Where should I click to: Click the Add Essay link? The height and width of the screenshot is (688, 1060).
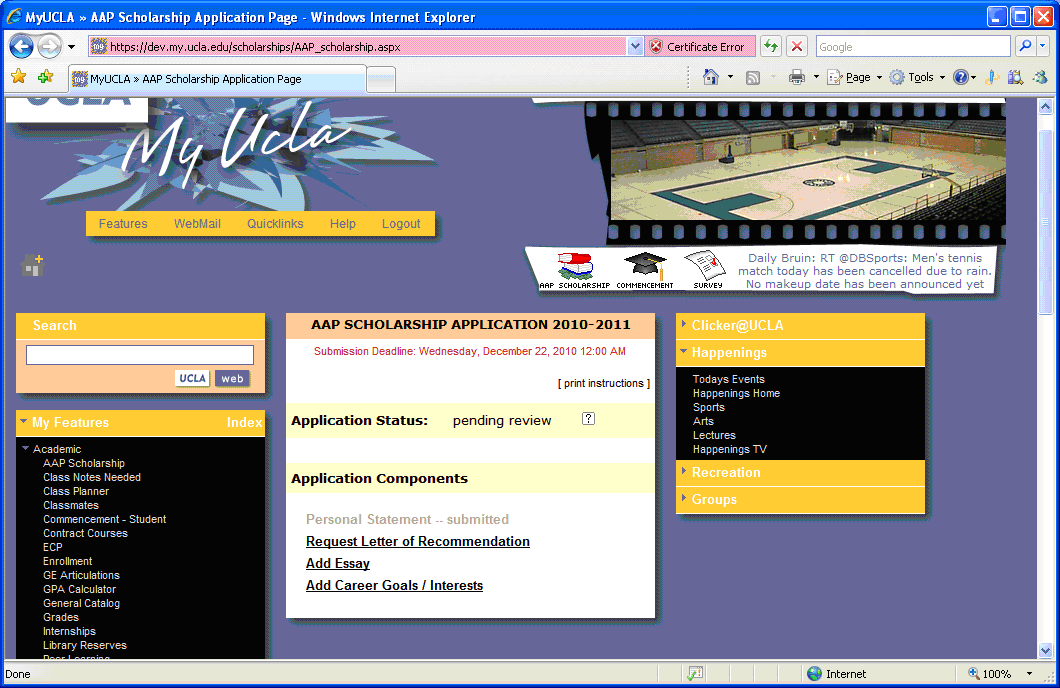(337, 563)
